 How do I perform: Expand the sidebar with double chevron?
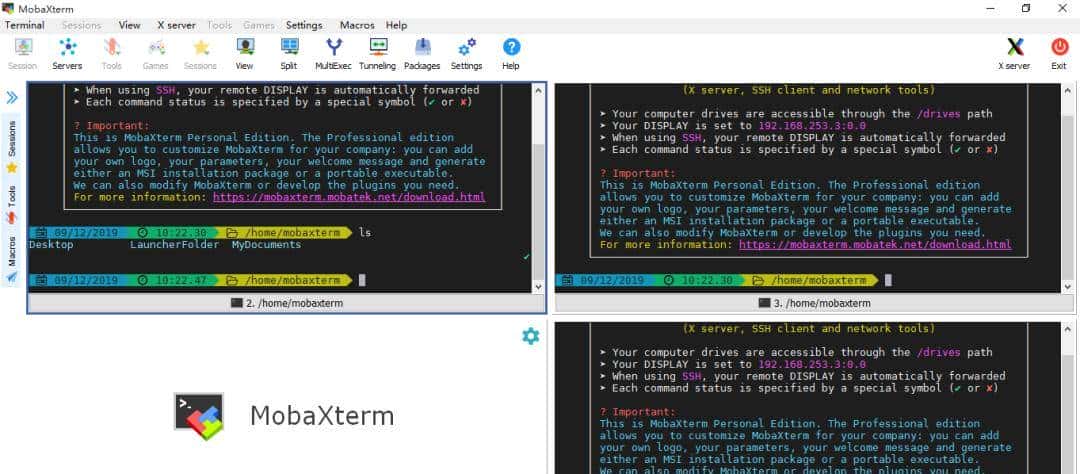tap(12, 97)
